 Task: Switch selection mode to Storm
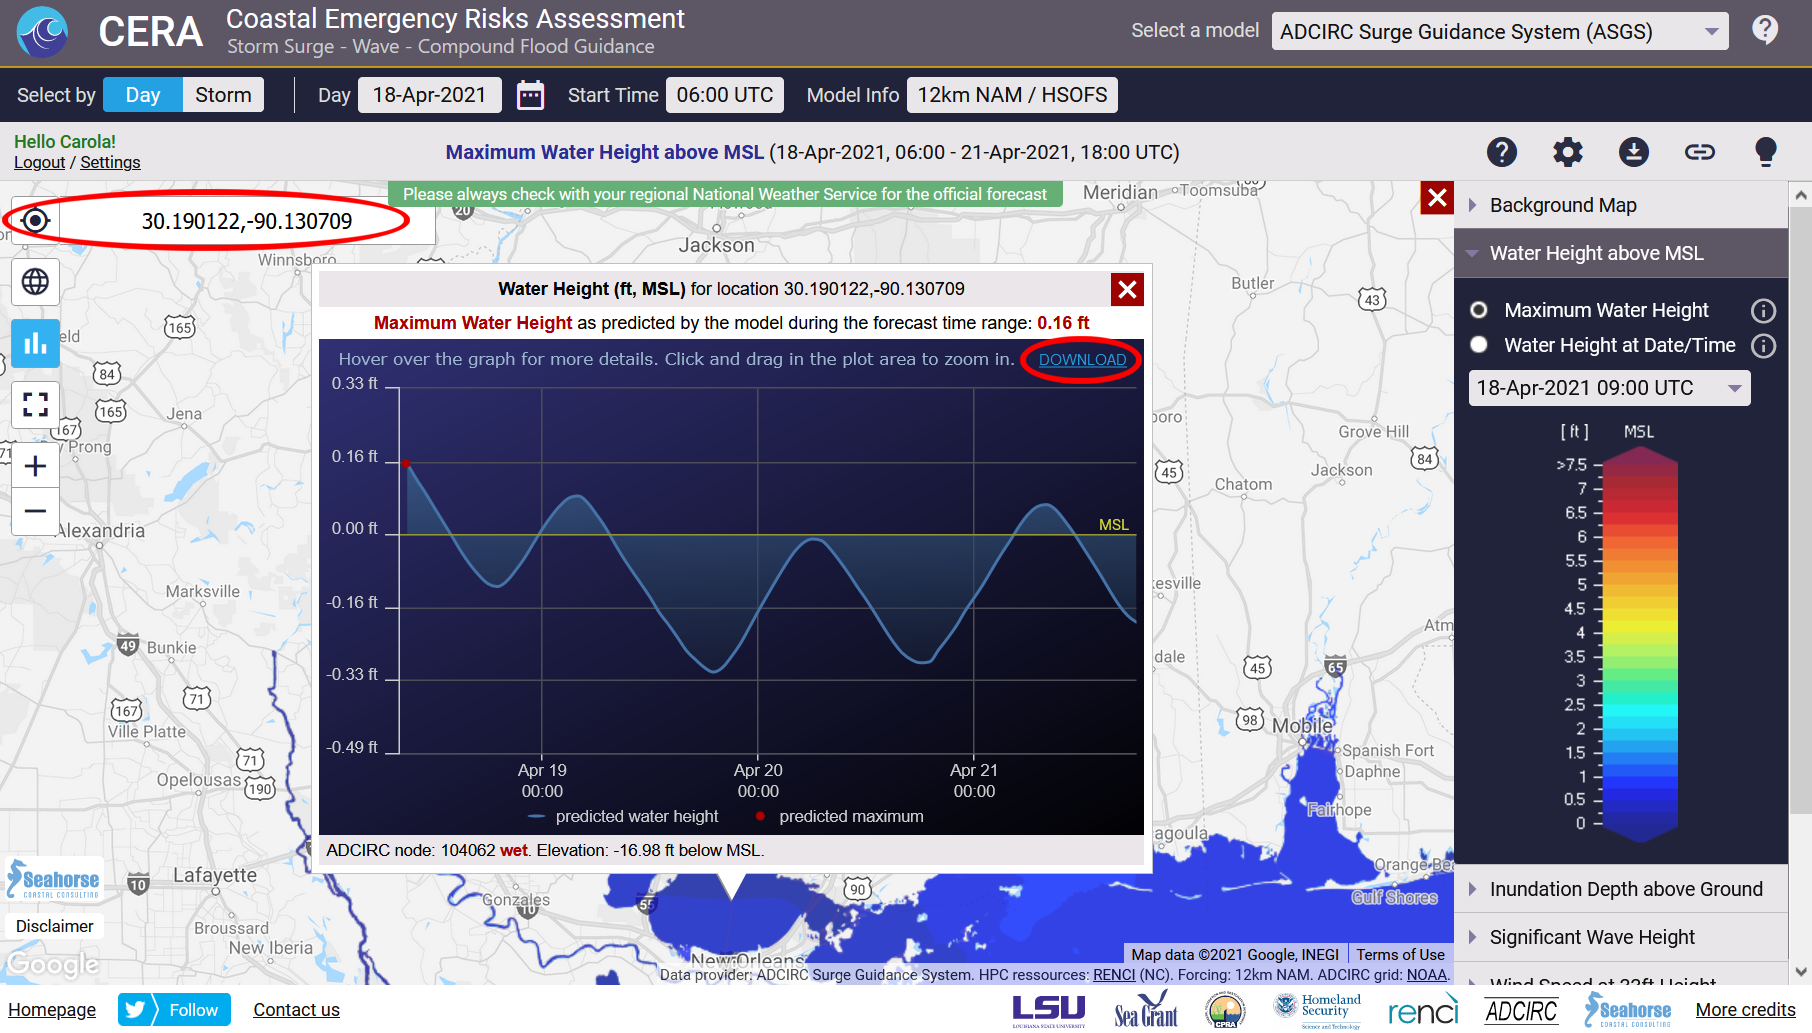click(x=222, y=94)
